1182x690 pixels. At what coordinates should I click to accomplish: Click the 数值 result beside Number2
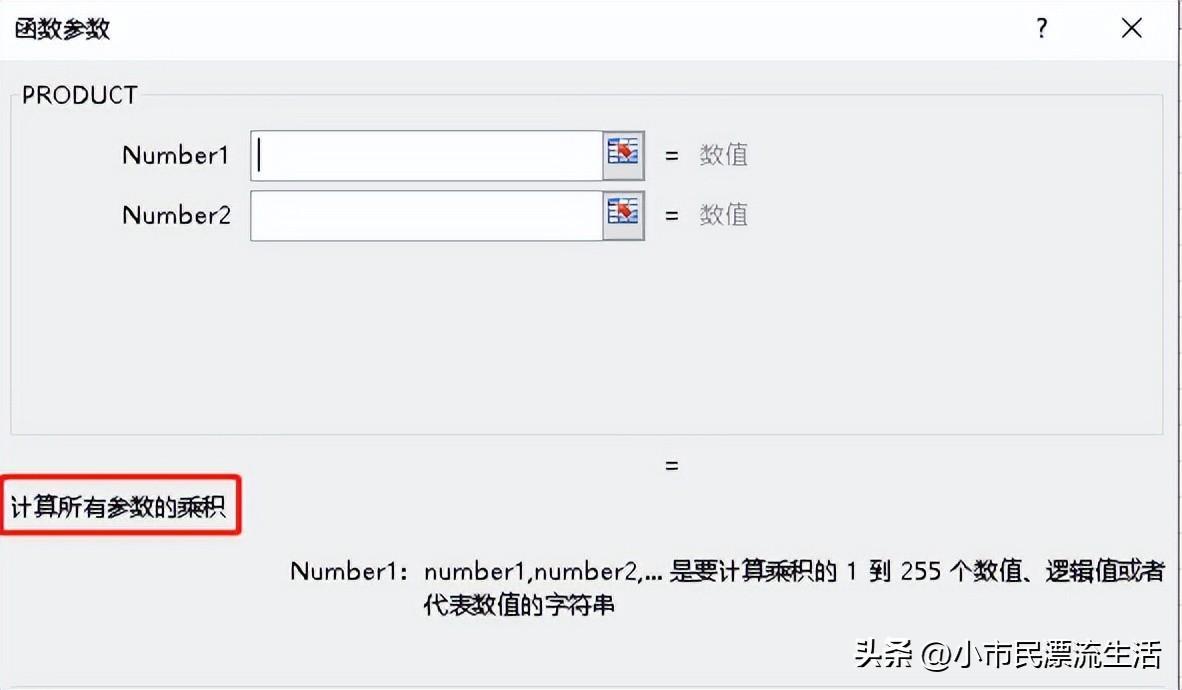[723, 216]
